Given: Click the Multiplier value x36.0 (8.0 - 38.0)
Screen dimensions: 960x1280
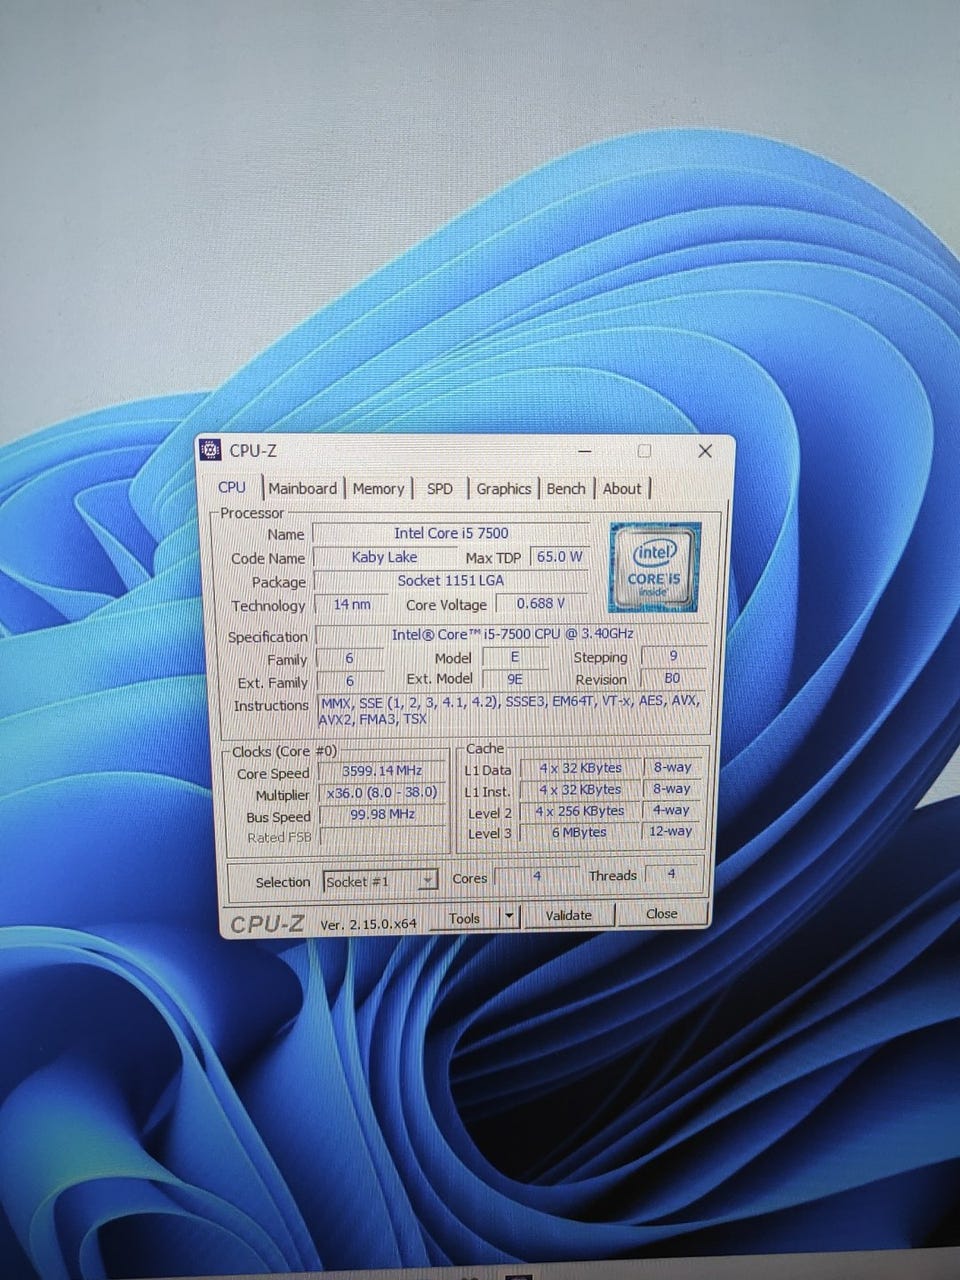Looking at the screenshot, I should point(382,792).
